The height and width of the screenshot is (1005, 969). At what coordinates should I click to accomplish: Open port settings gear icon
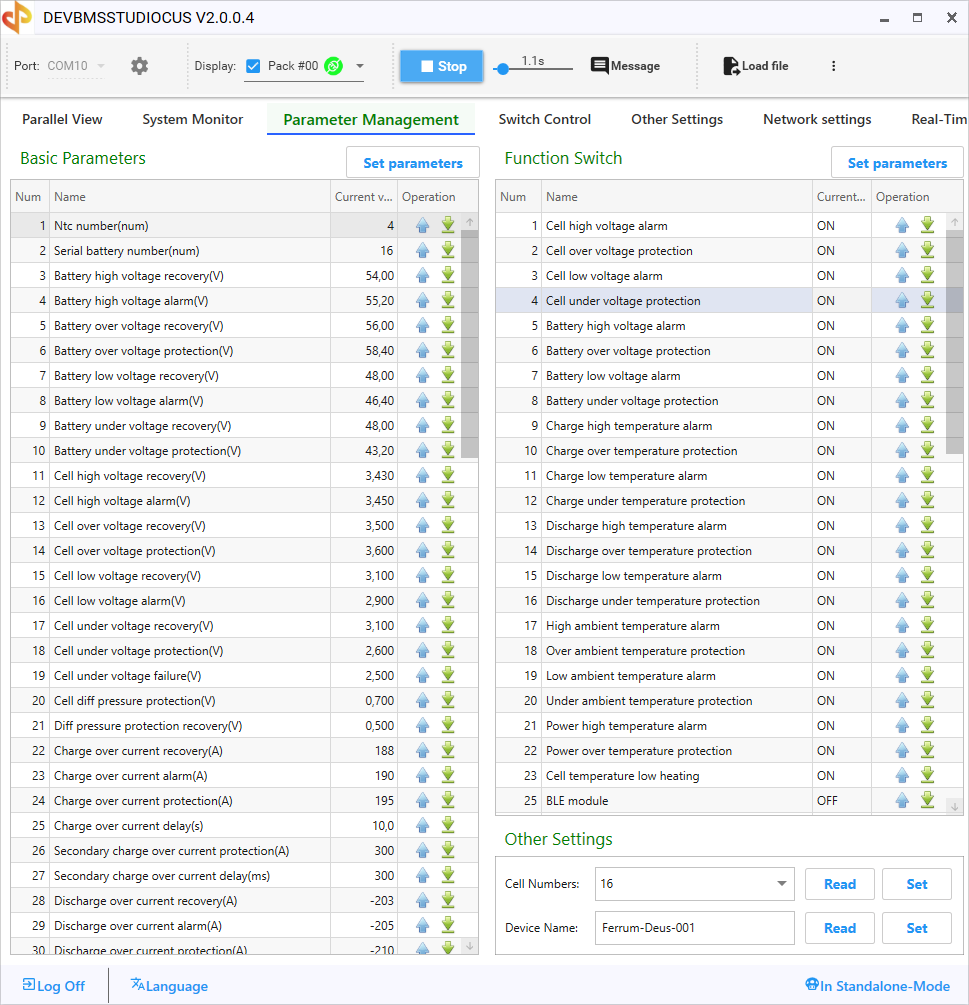click(140, 66)
